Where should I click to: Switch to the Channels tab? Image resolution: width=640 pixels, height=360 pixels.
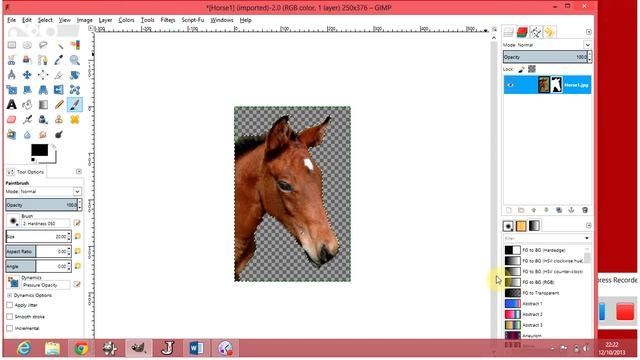click(x=522, y=32)
